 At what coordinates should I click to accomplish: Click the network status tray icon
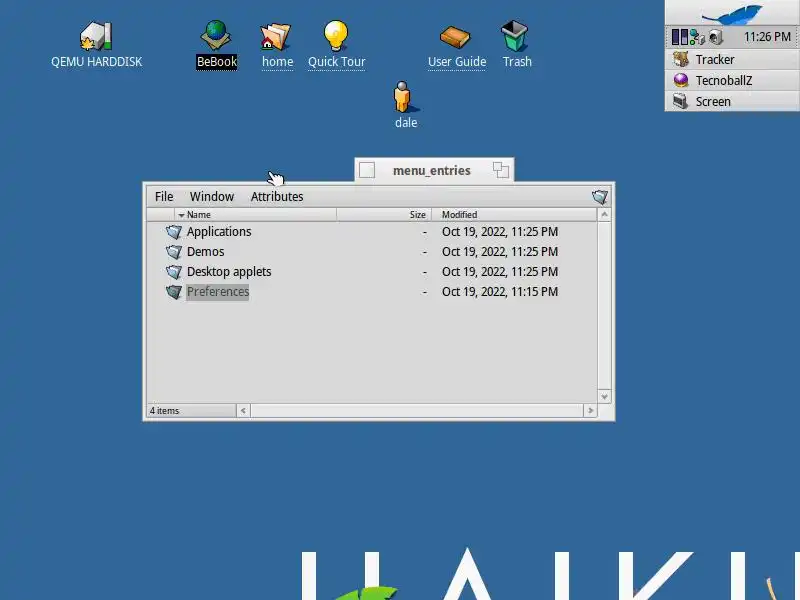697,37
